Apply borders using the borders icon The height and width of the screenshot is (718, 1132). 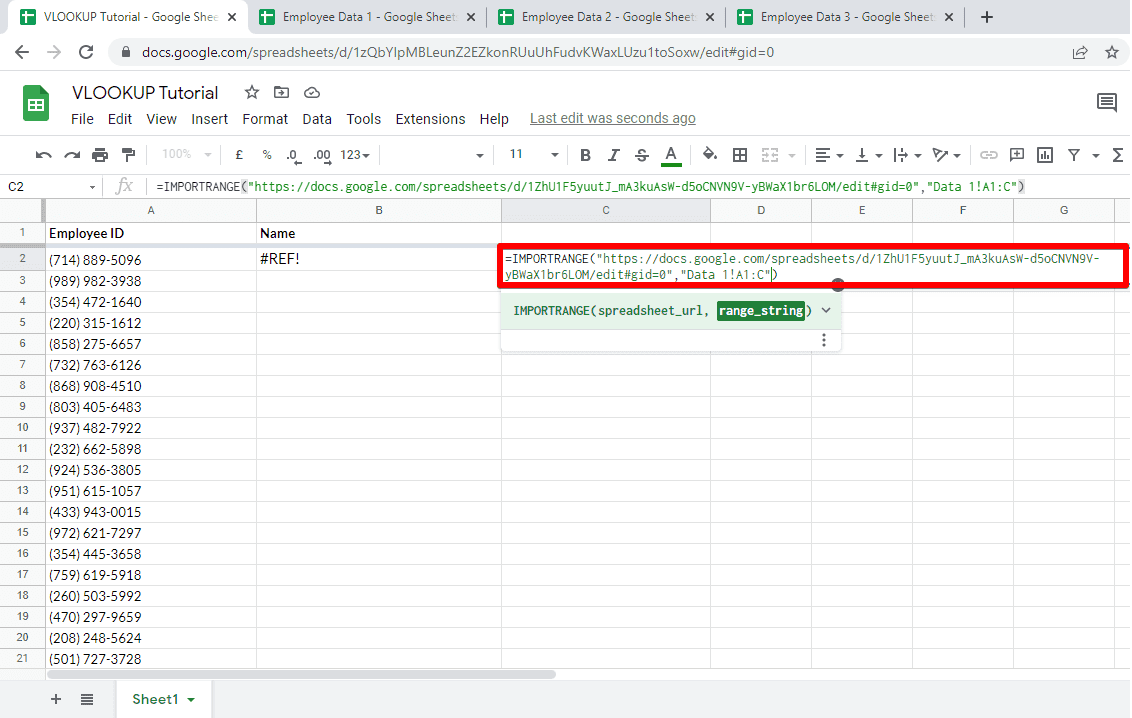coord(739,155)
